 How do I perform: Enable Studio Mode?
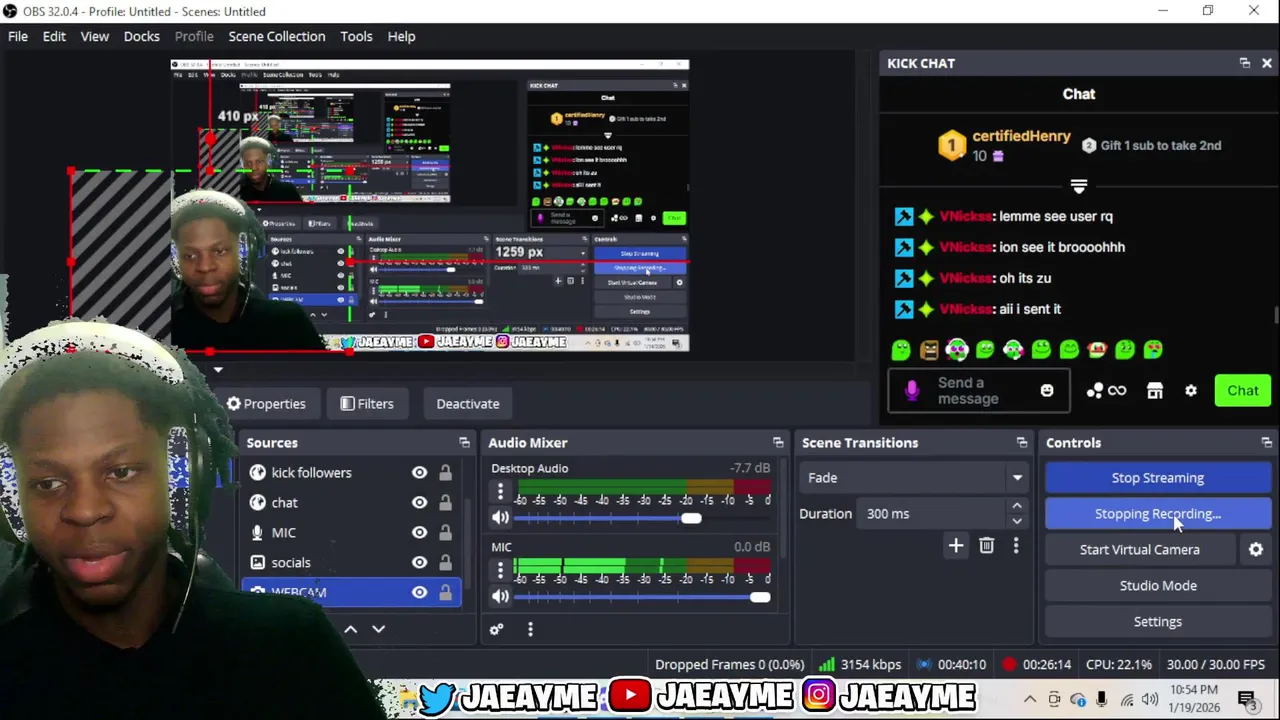(1158, 586)
